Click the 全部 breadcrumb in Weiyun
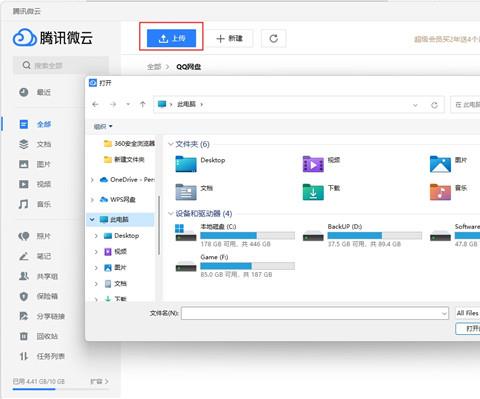Viewport: 480px width, 399px height. (x=154, y=67)
